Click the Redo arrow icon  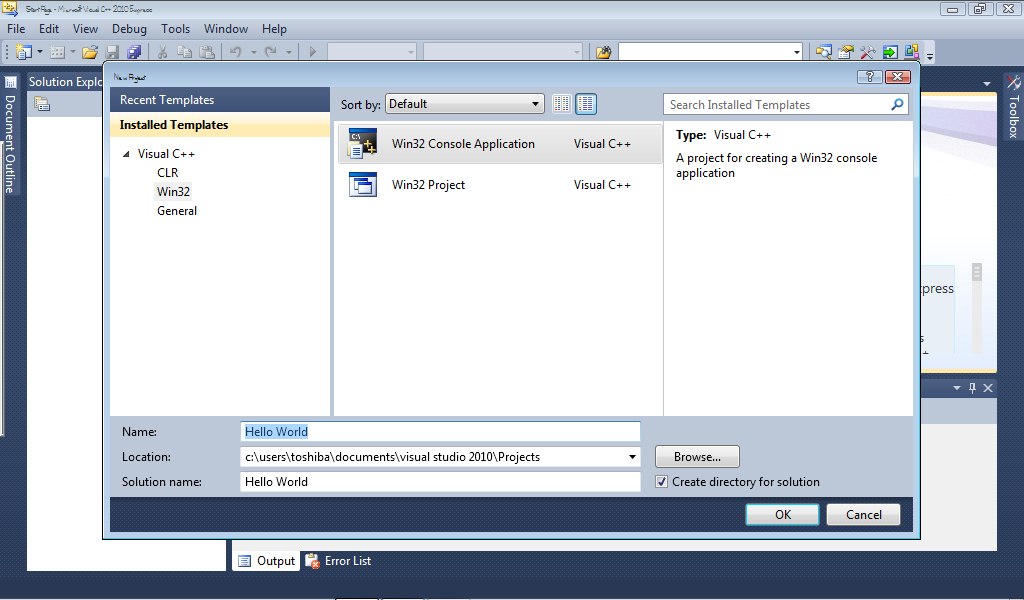click(270, 52)
